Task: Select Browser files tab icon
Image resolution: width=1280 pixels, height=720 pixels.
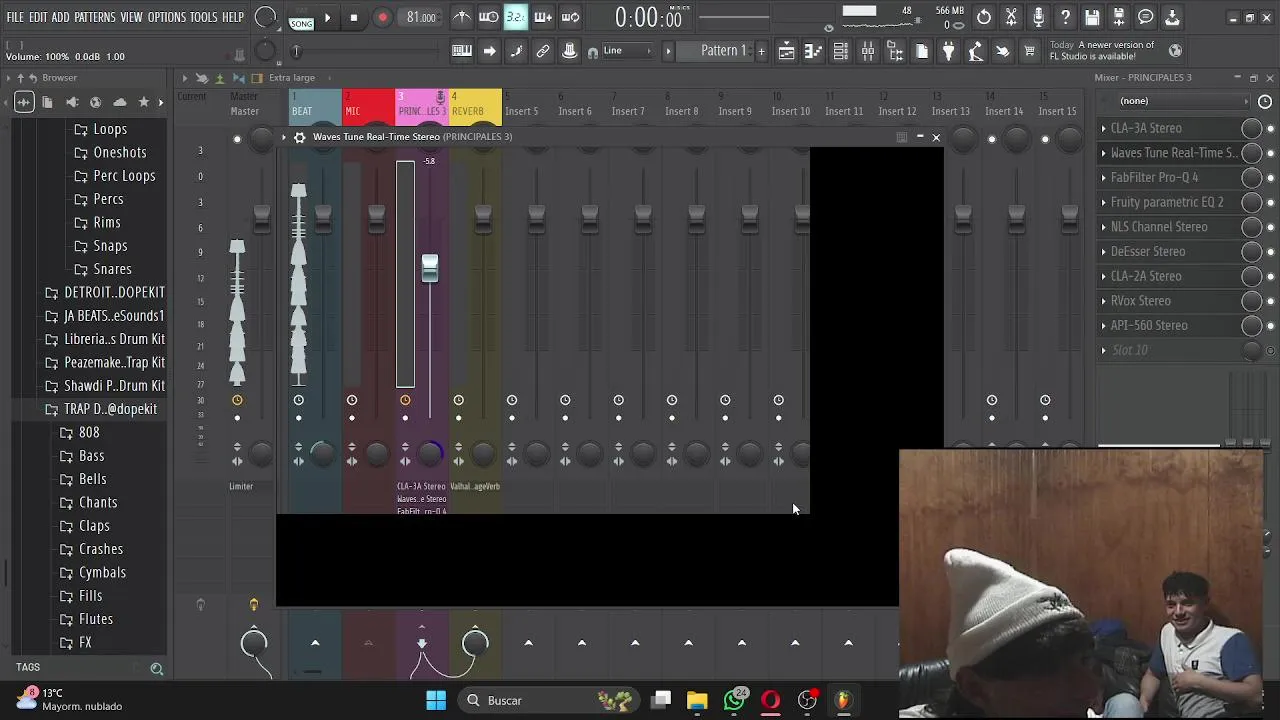Action: click(47, 101)
